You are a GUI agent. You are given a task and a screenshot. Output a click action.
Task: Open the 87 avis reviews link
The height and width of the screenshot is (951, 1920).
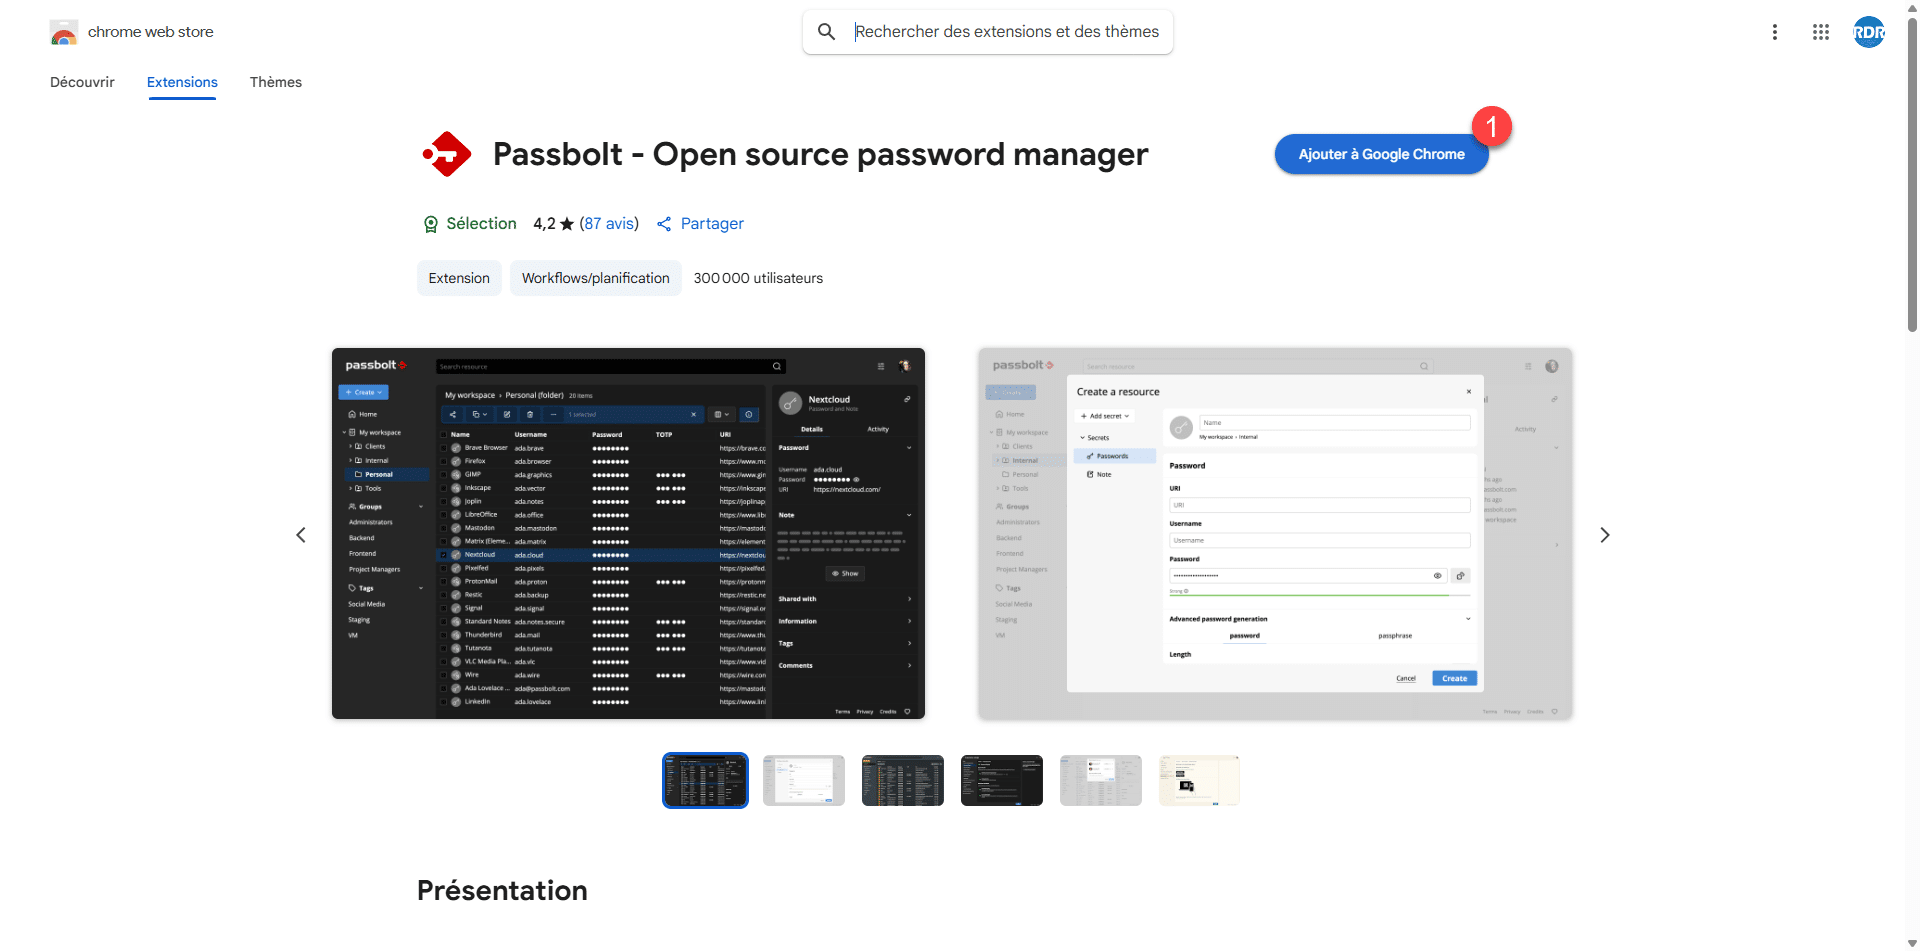(608, 224)
